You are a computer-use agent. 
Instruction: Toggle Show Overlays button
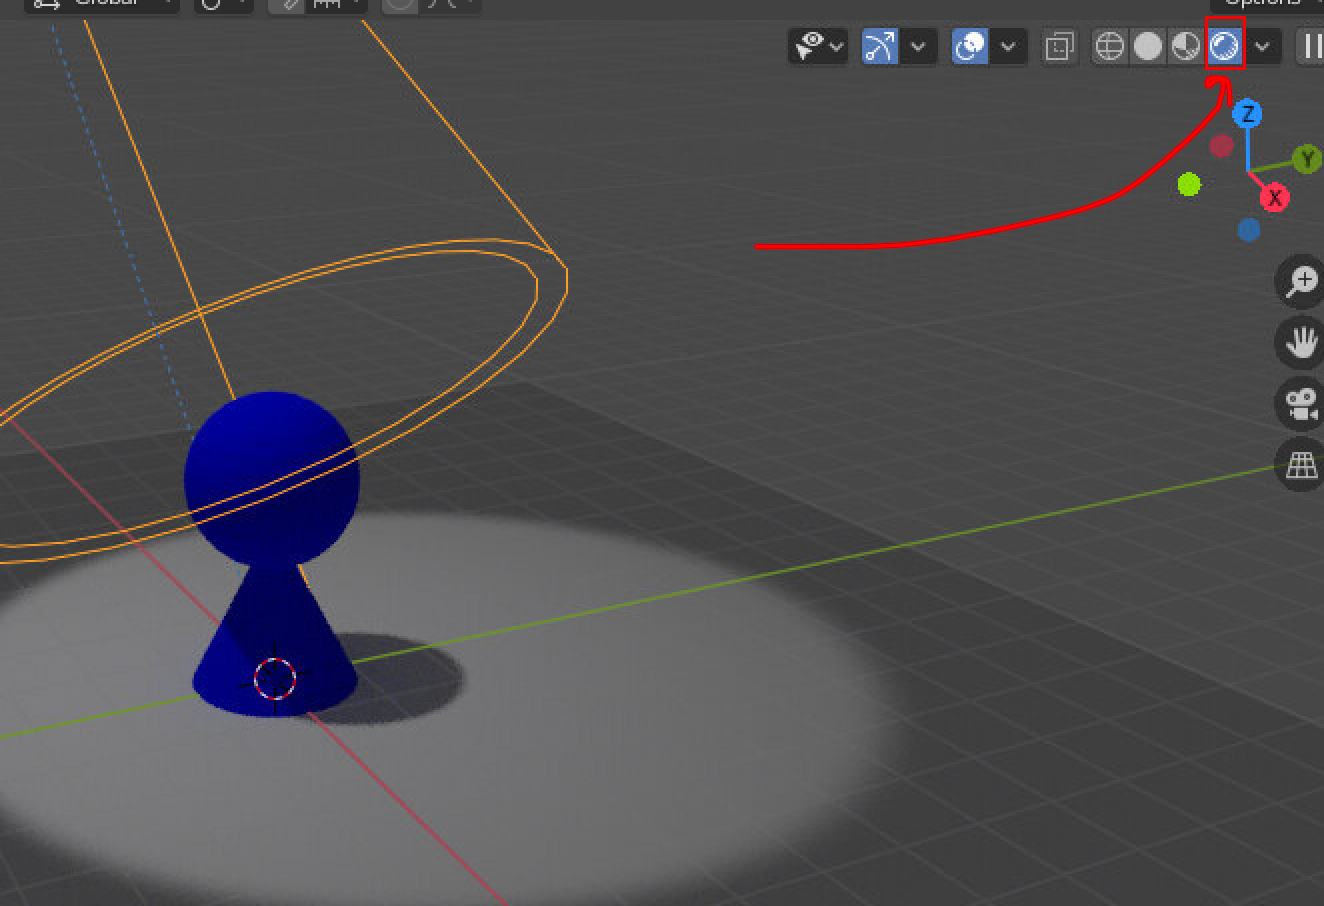coord(970,46)
